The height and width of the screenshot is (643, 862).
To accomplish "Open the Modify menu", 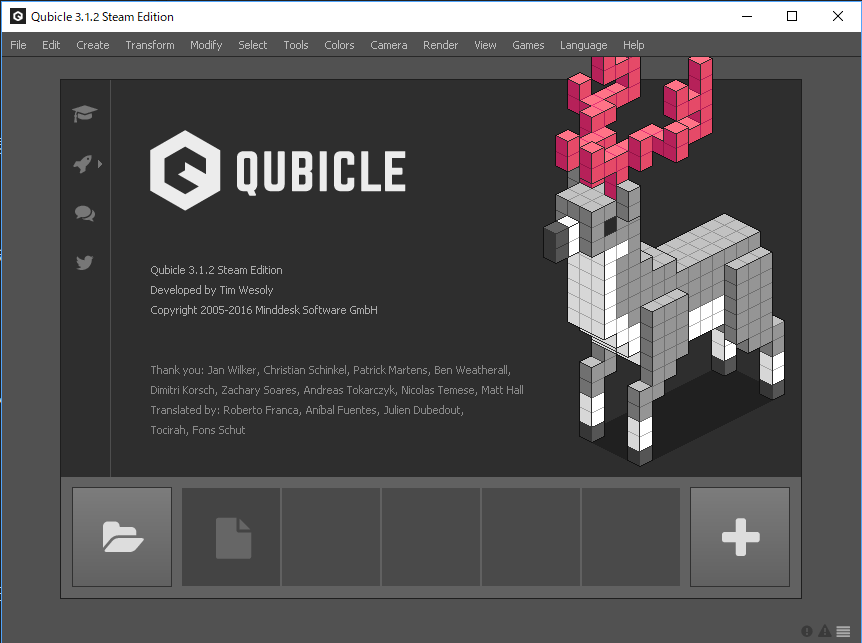I will point(206,45).
